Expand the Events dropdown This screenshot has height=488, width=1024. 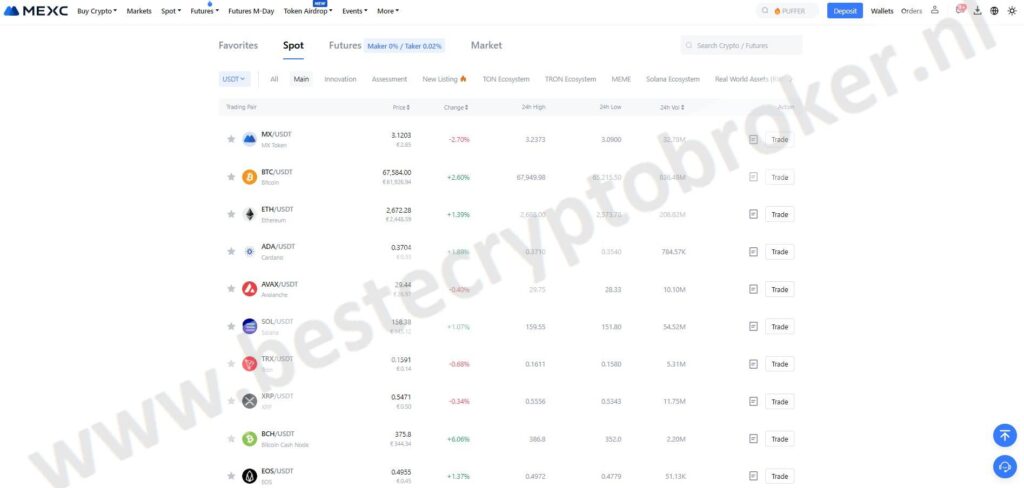pos(355,11)
